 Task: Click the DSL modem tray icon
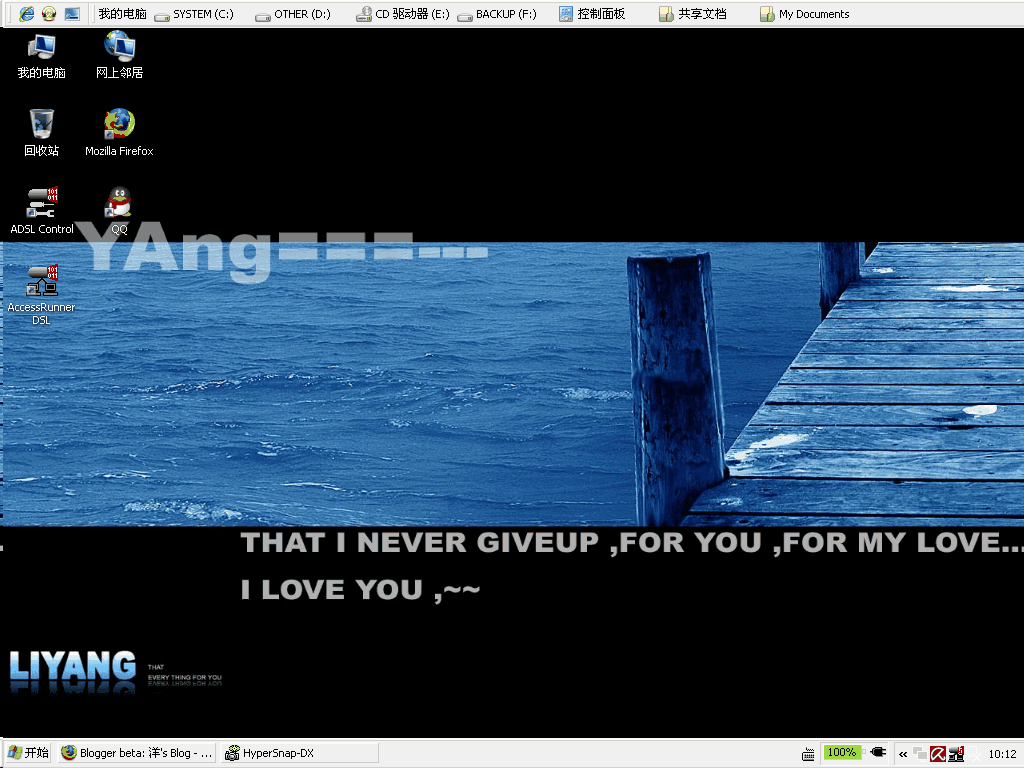click(x=956, y=754)
